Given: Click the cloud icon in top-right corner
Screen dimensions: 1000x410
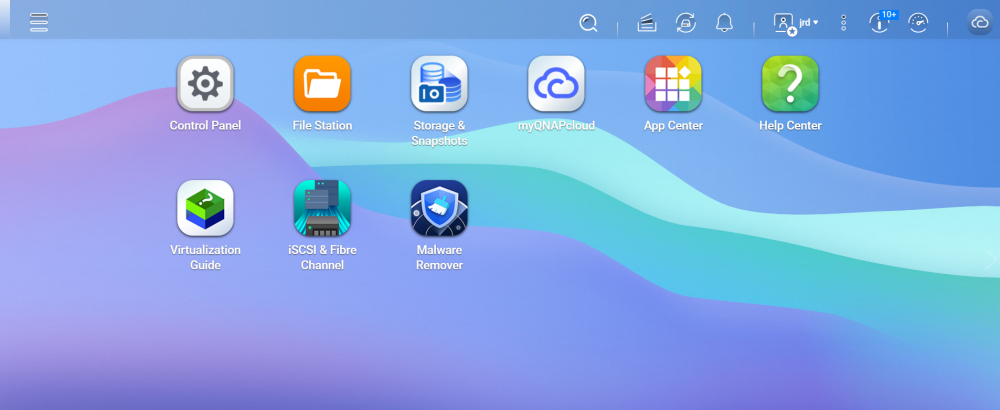Looking at the screenshot, I should click(980, 23).
